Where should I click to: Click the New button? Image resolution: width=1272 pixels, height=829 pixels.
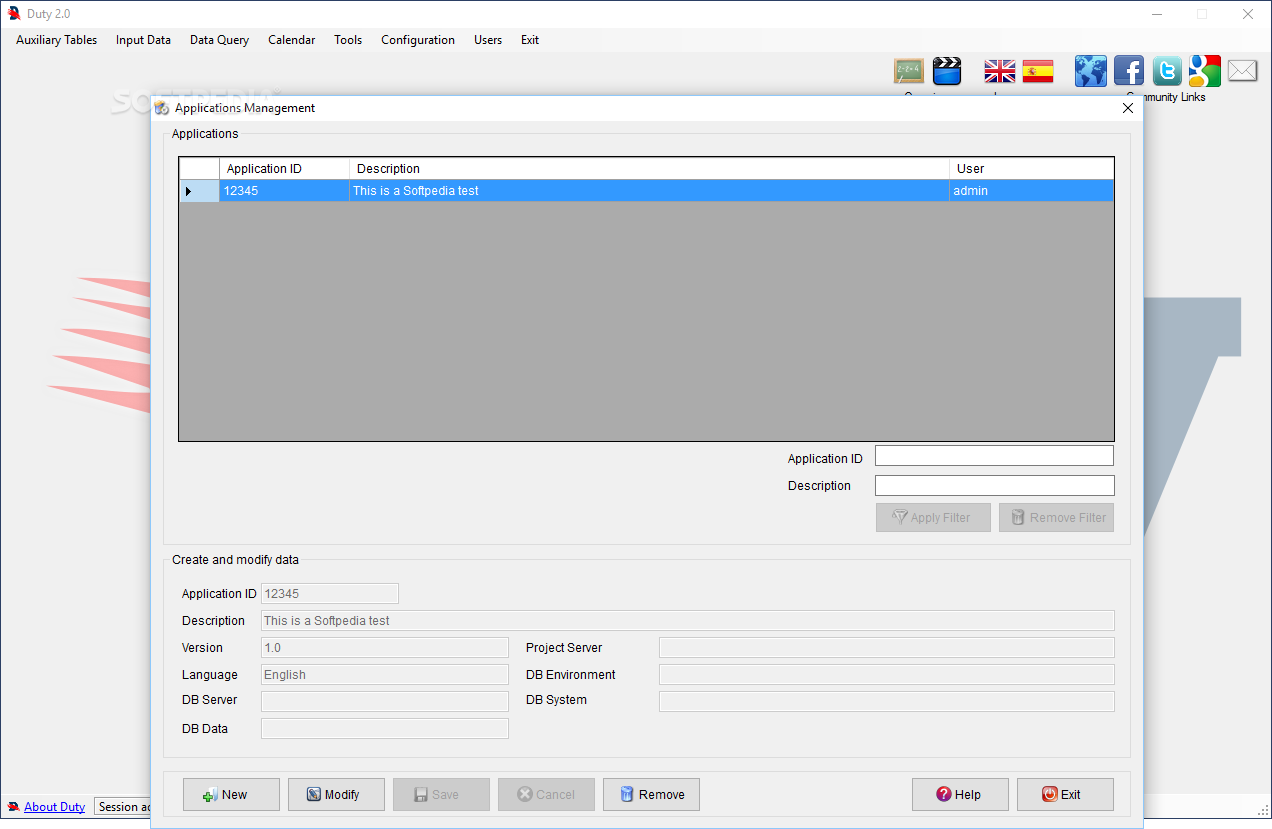point(231,794)
